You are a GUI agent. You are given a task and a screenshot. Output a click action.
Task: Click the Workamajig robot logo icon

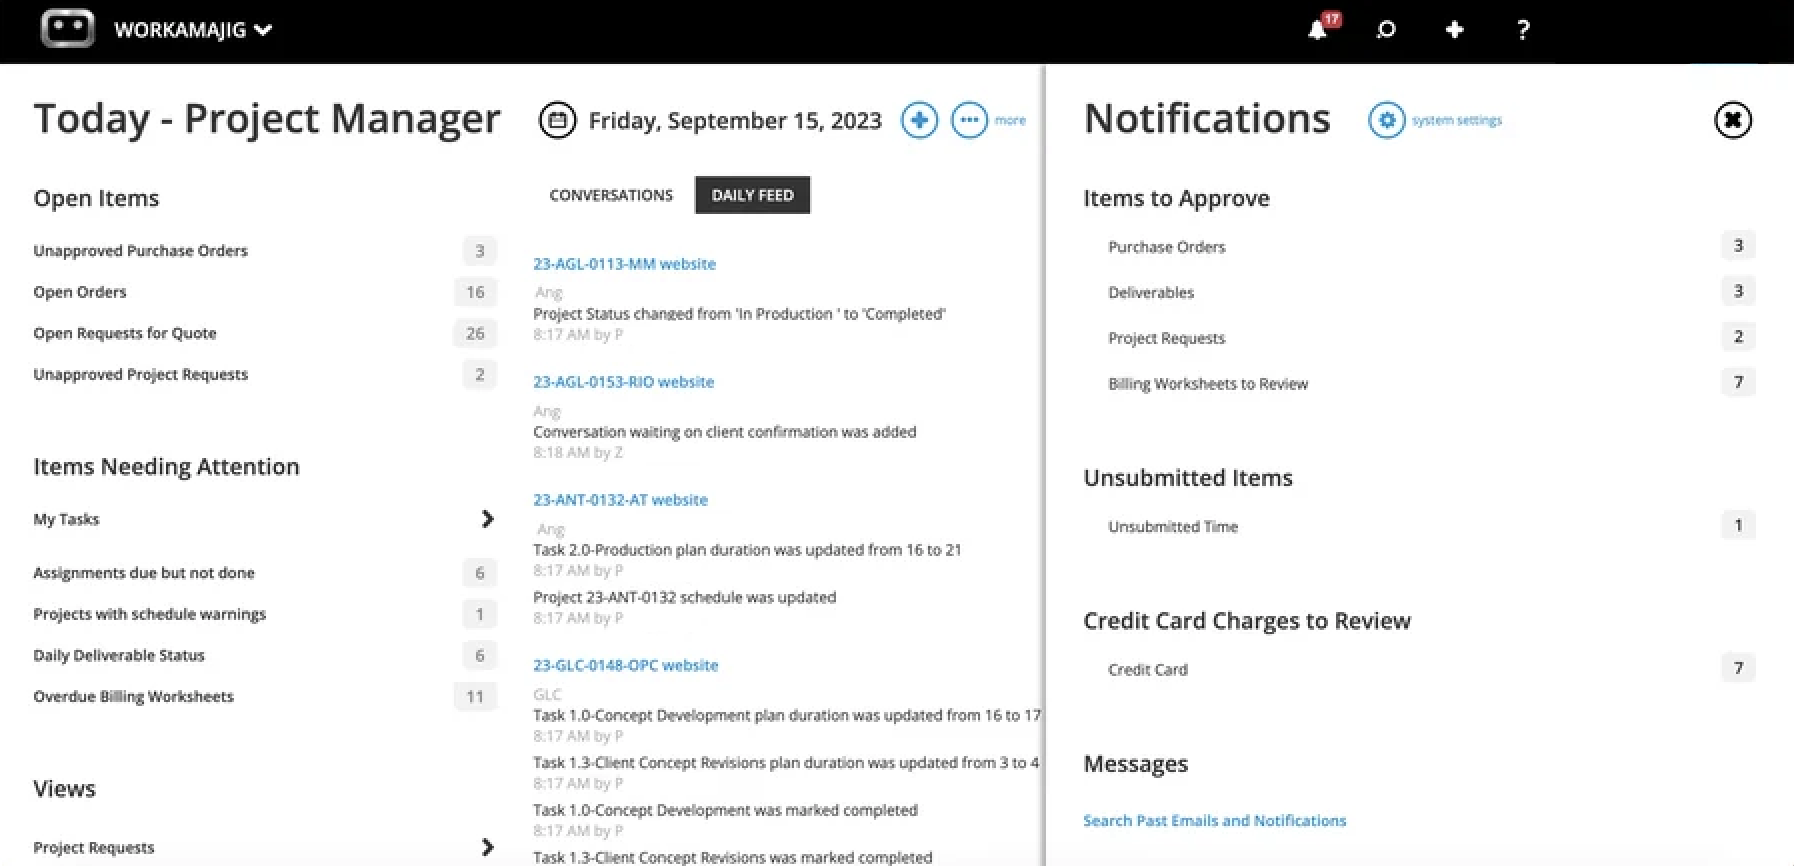pyautogui.click(x=67, y=29)
